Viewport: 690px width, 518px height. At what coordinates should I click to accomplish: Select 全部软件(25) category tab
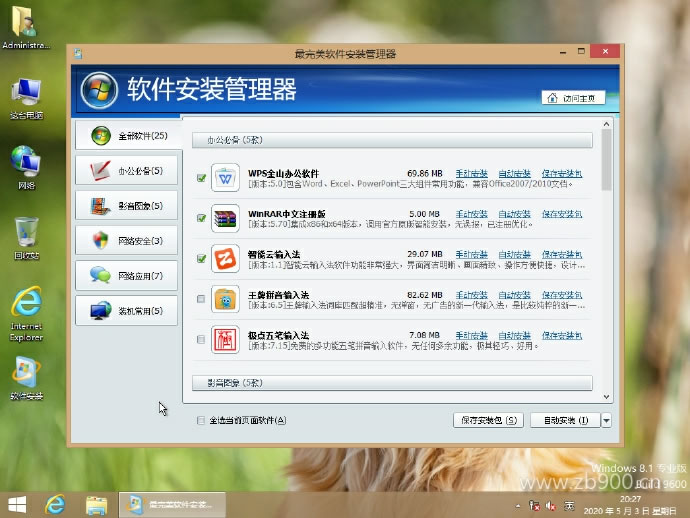tap(128, 136)
